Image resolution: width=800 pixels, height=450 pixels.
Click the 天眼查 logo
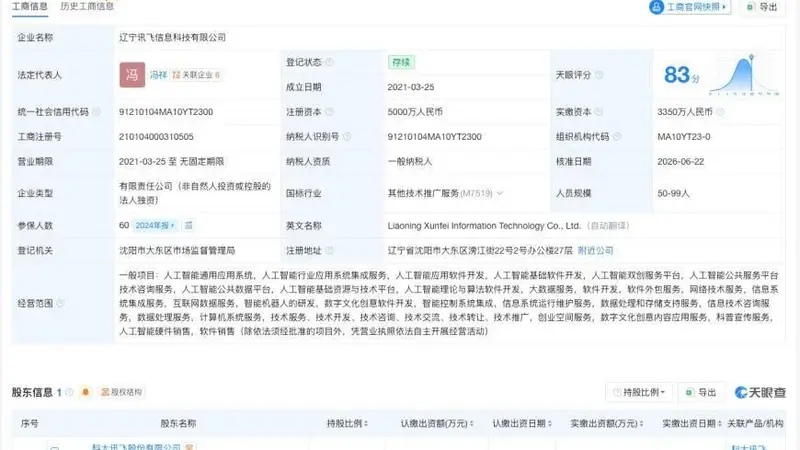tap(760, 392)
